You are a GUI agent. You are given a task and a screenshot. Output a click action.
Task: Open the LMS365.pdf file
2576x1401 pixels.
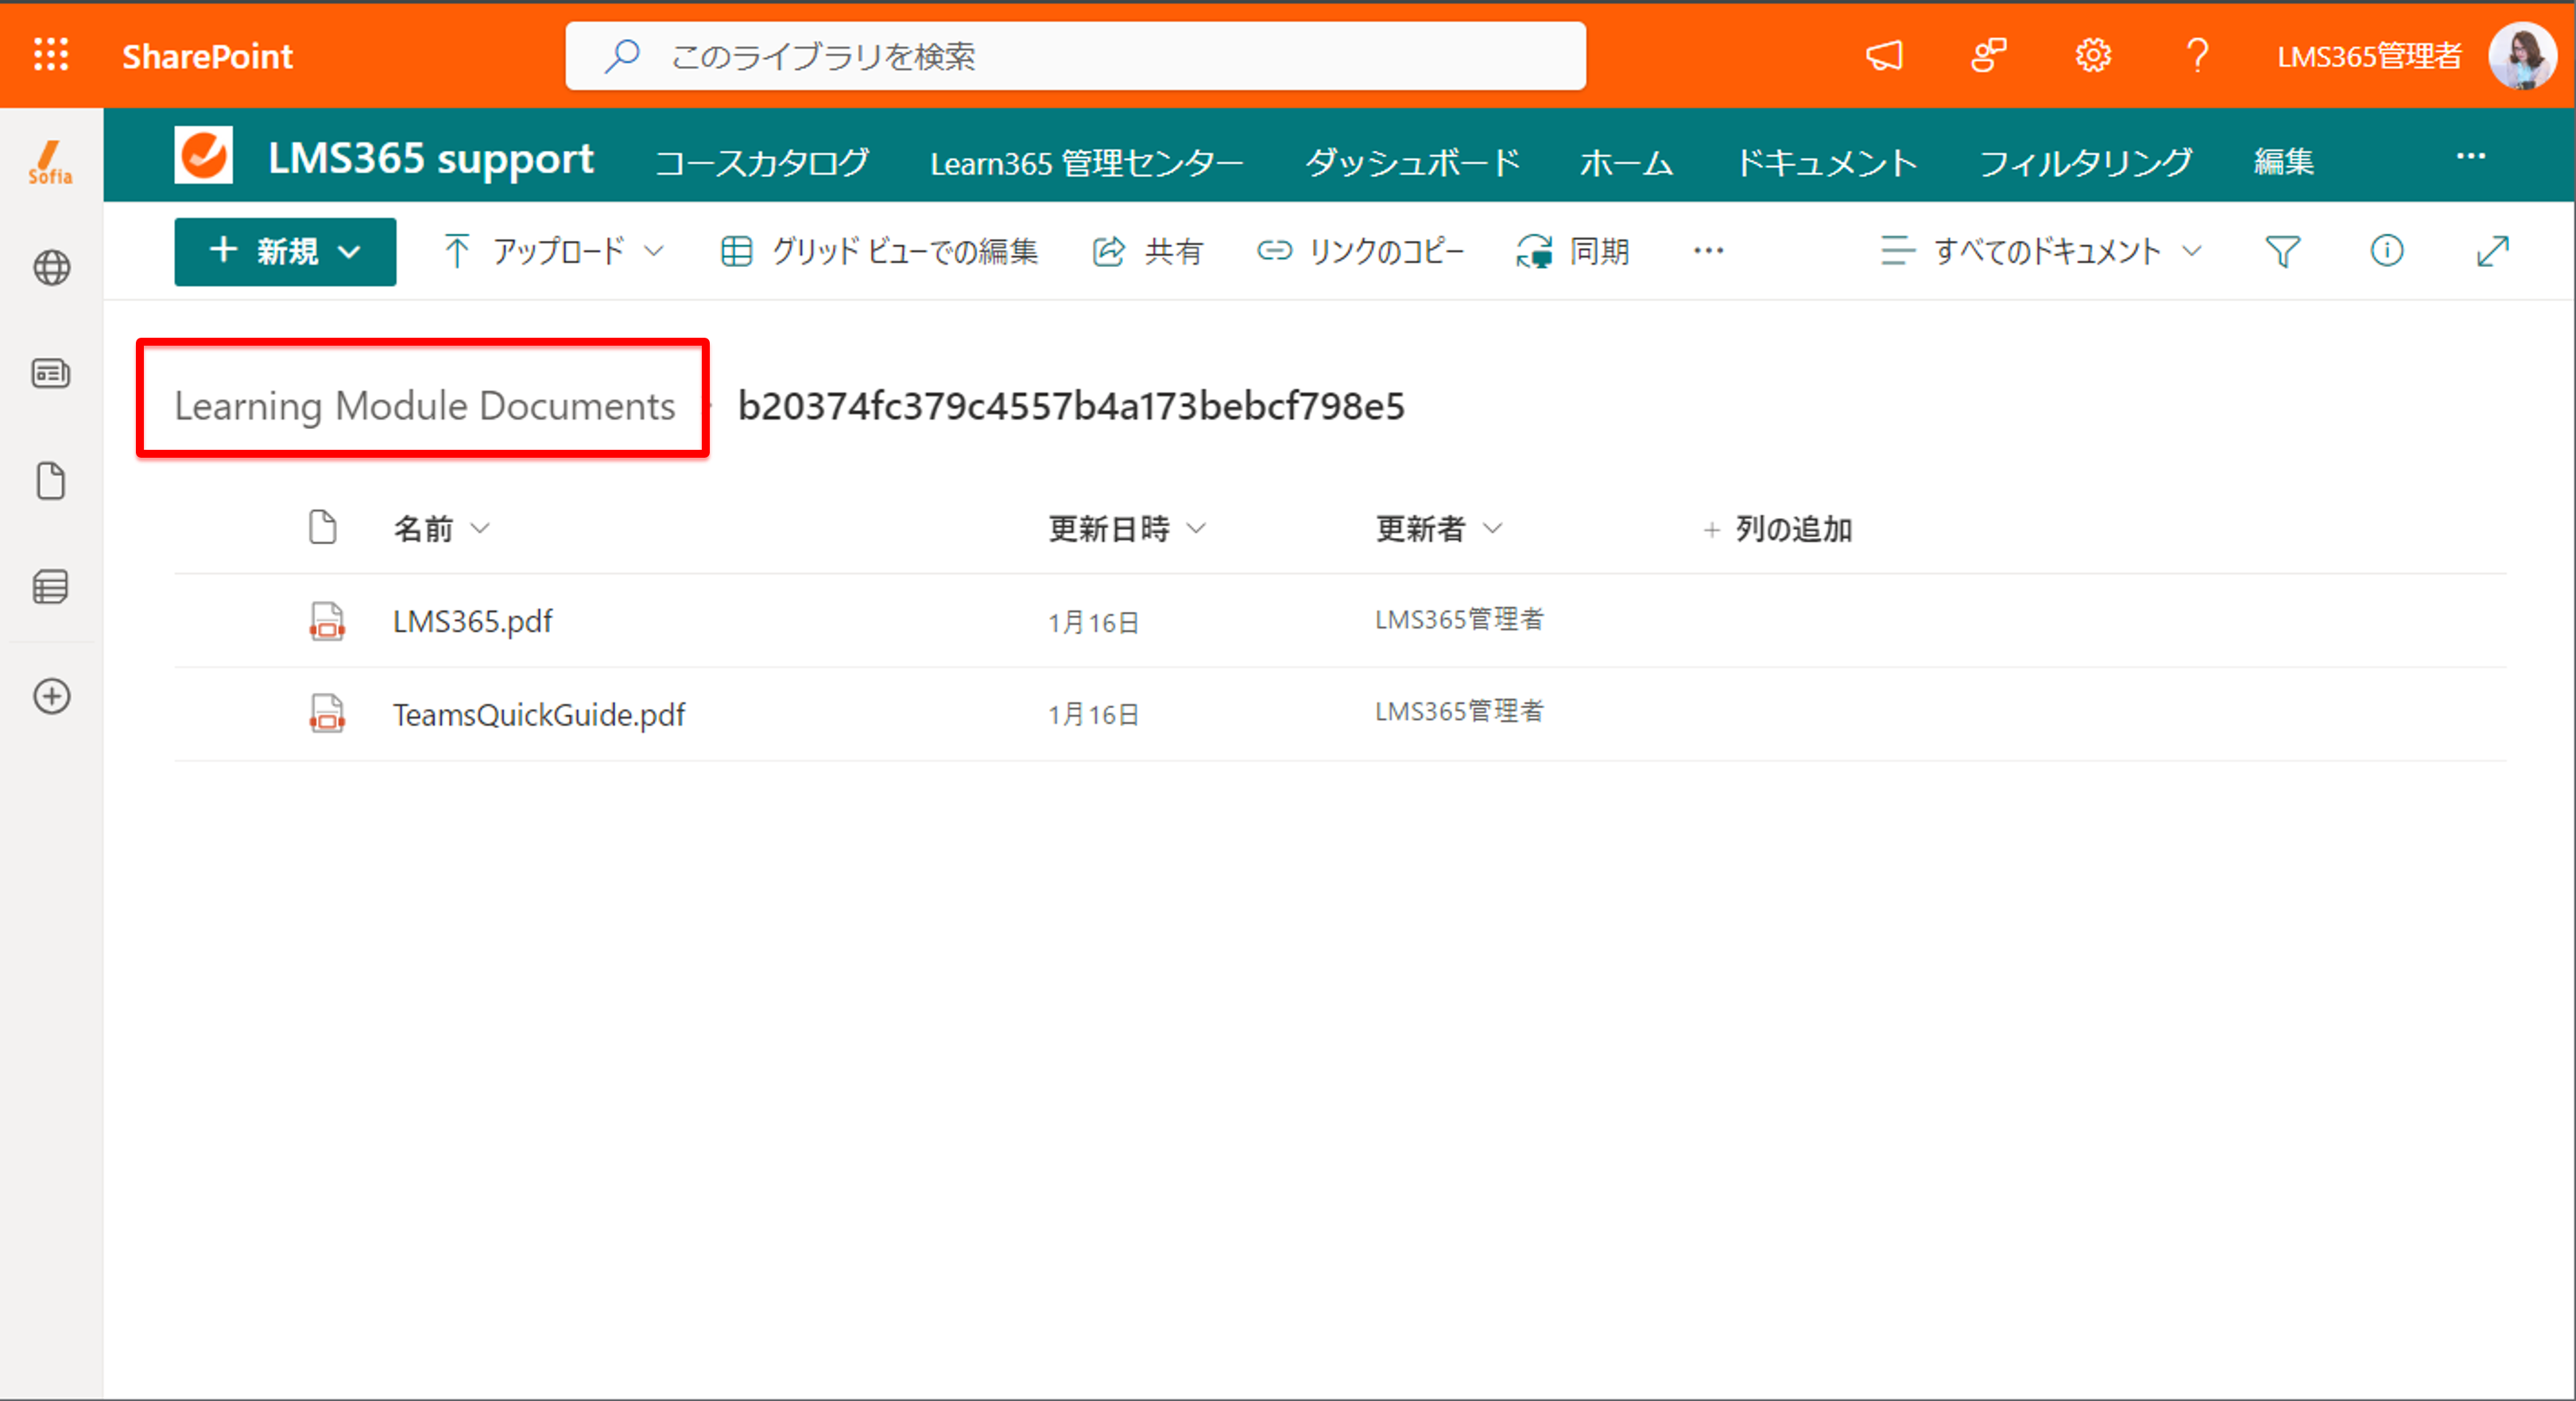tap(472, 621)
